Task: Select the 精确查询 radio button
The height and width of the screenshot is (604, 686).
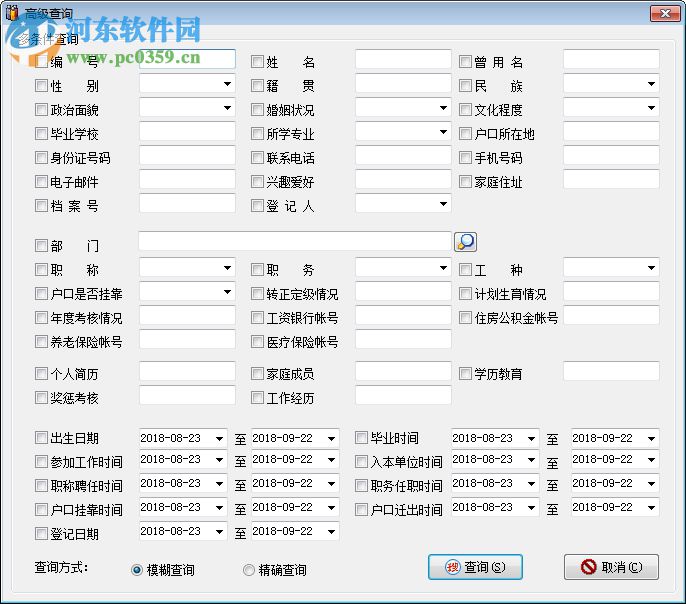Action: tap(248, 570)
